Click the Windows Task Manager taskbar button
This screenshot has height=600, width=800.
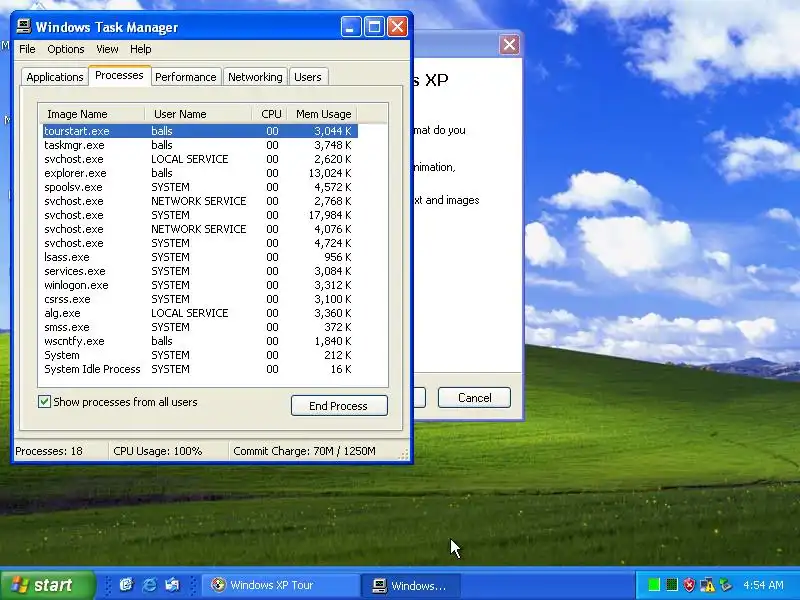pyautogui.click(x=411, y=585)
